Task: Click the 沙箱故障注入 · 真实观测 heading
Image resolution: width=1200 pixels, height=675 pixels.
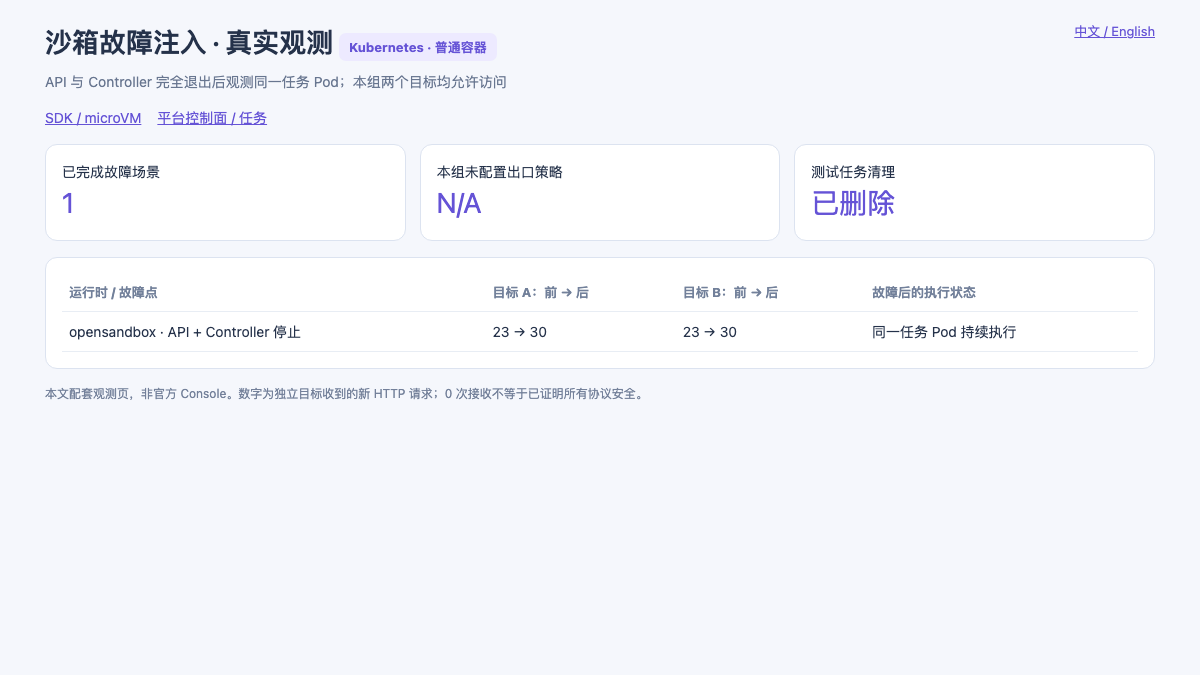Action: tap(189, 43)
